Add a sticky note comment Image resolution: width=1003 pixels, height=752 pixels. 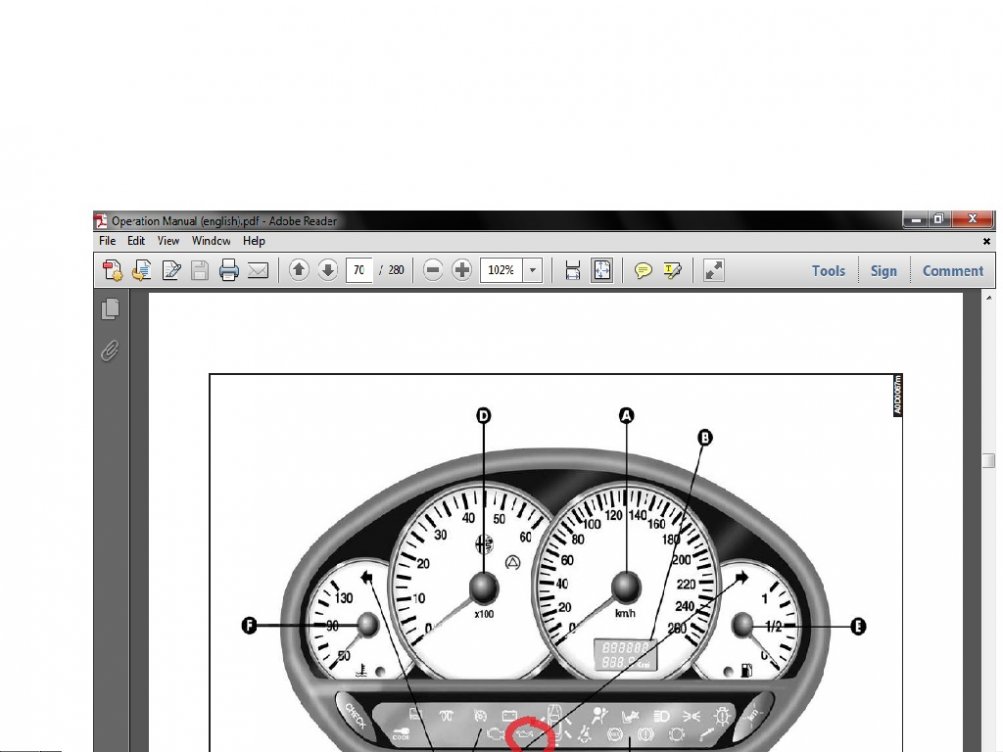click(x=644, y=270)
